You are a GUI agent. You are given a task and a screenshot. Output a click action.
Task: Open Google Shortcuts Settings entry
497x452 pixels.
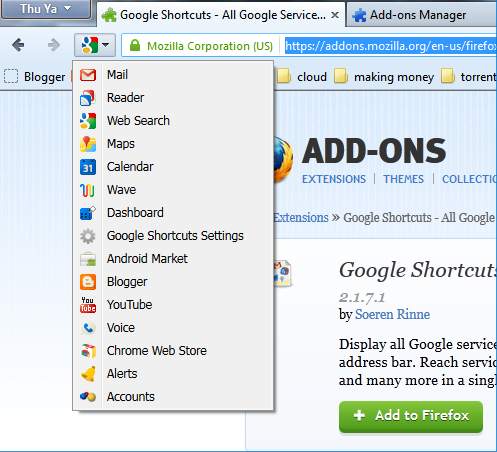click(173, 236)
